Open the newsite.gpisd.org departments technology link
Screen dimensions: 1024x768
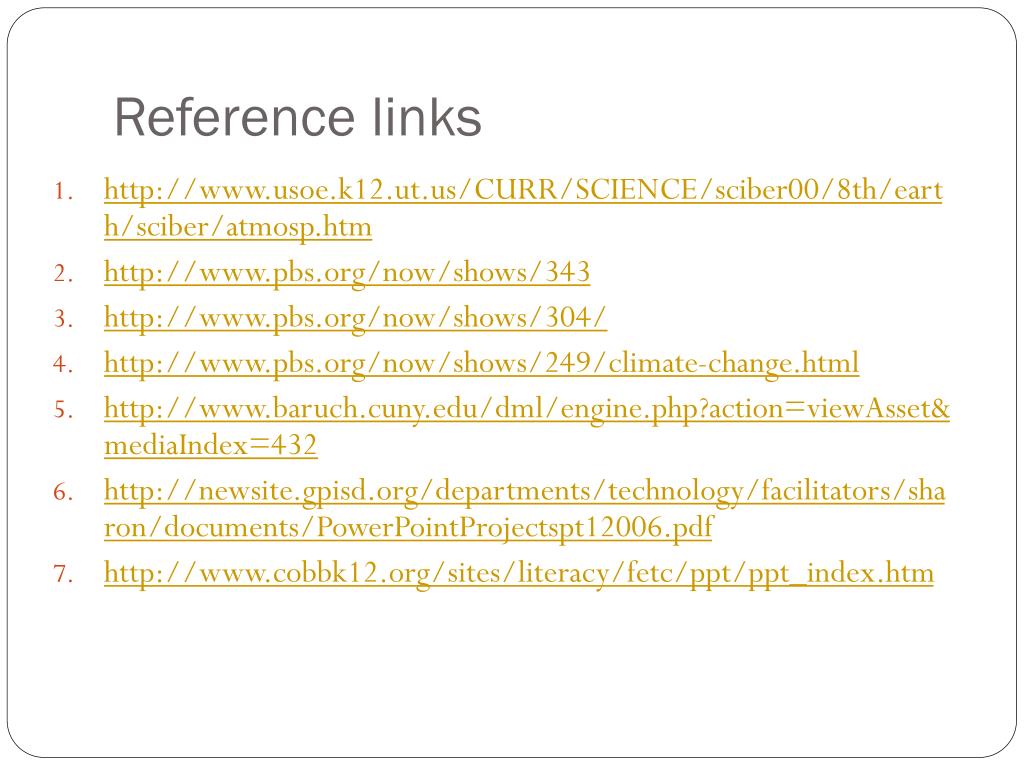click(524, 491)
